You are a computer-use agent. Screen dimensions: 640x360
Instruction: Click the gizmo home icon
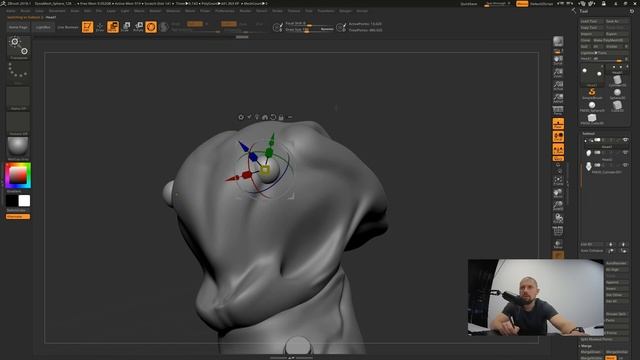[265, 117]
